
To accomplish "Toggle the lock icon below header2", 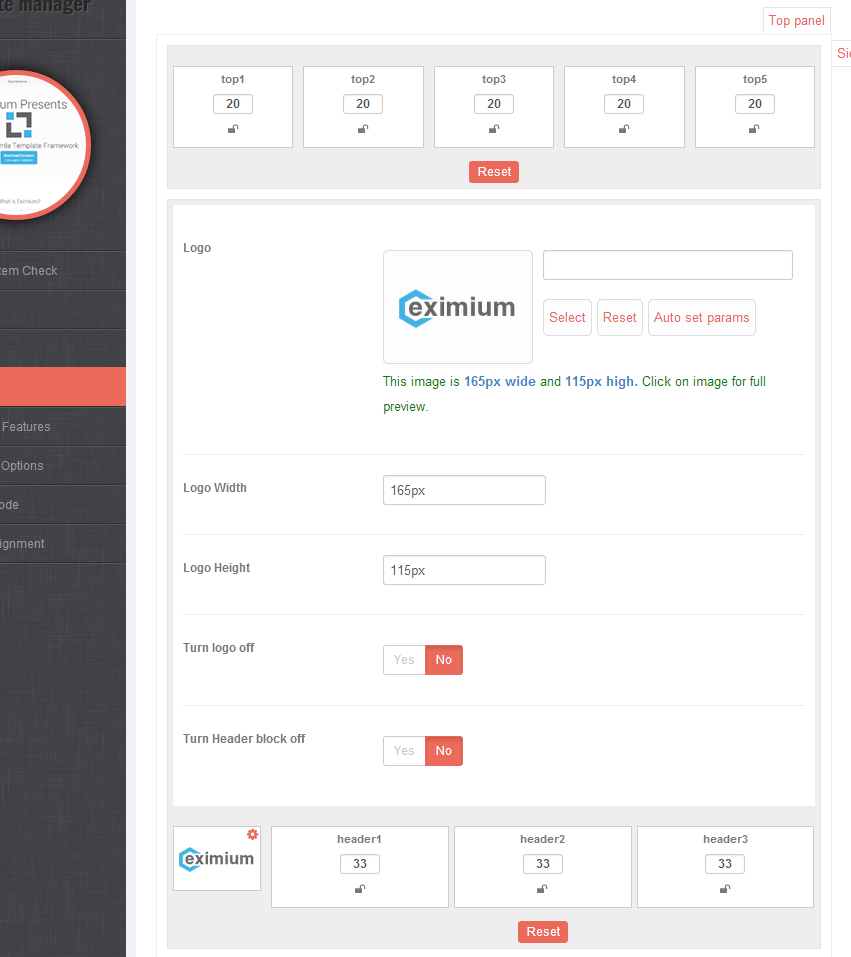I will [542, 889].
